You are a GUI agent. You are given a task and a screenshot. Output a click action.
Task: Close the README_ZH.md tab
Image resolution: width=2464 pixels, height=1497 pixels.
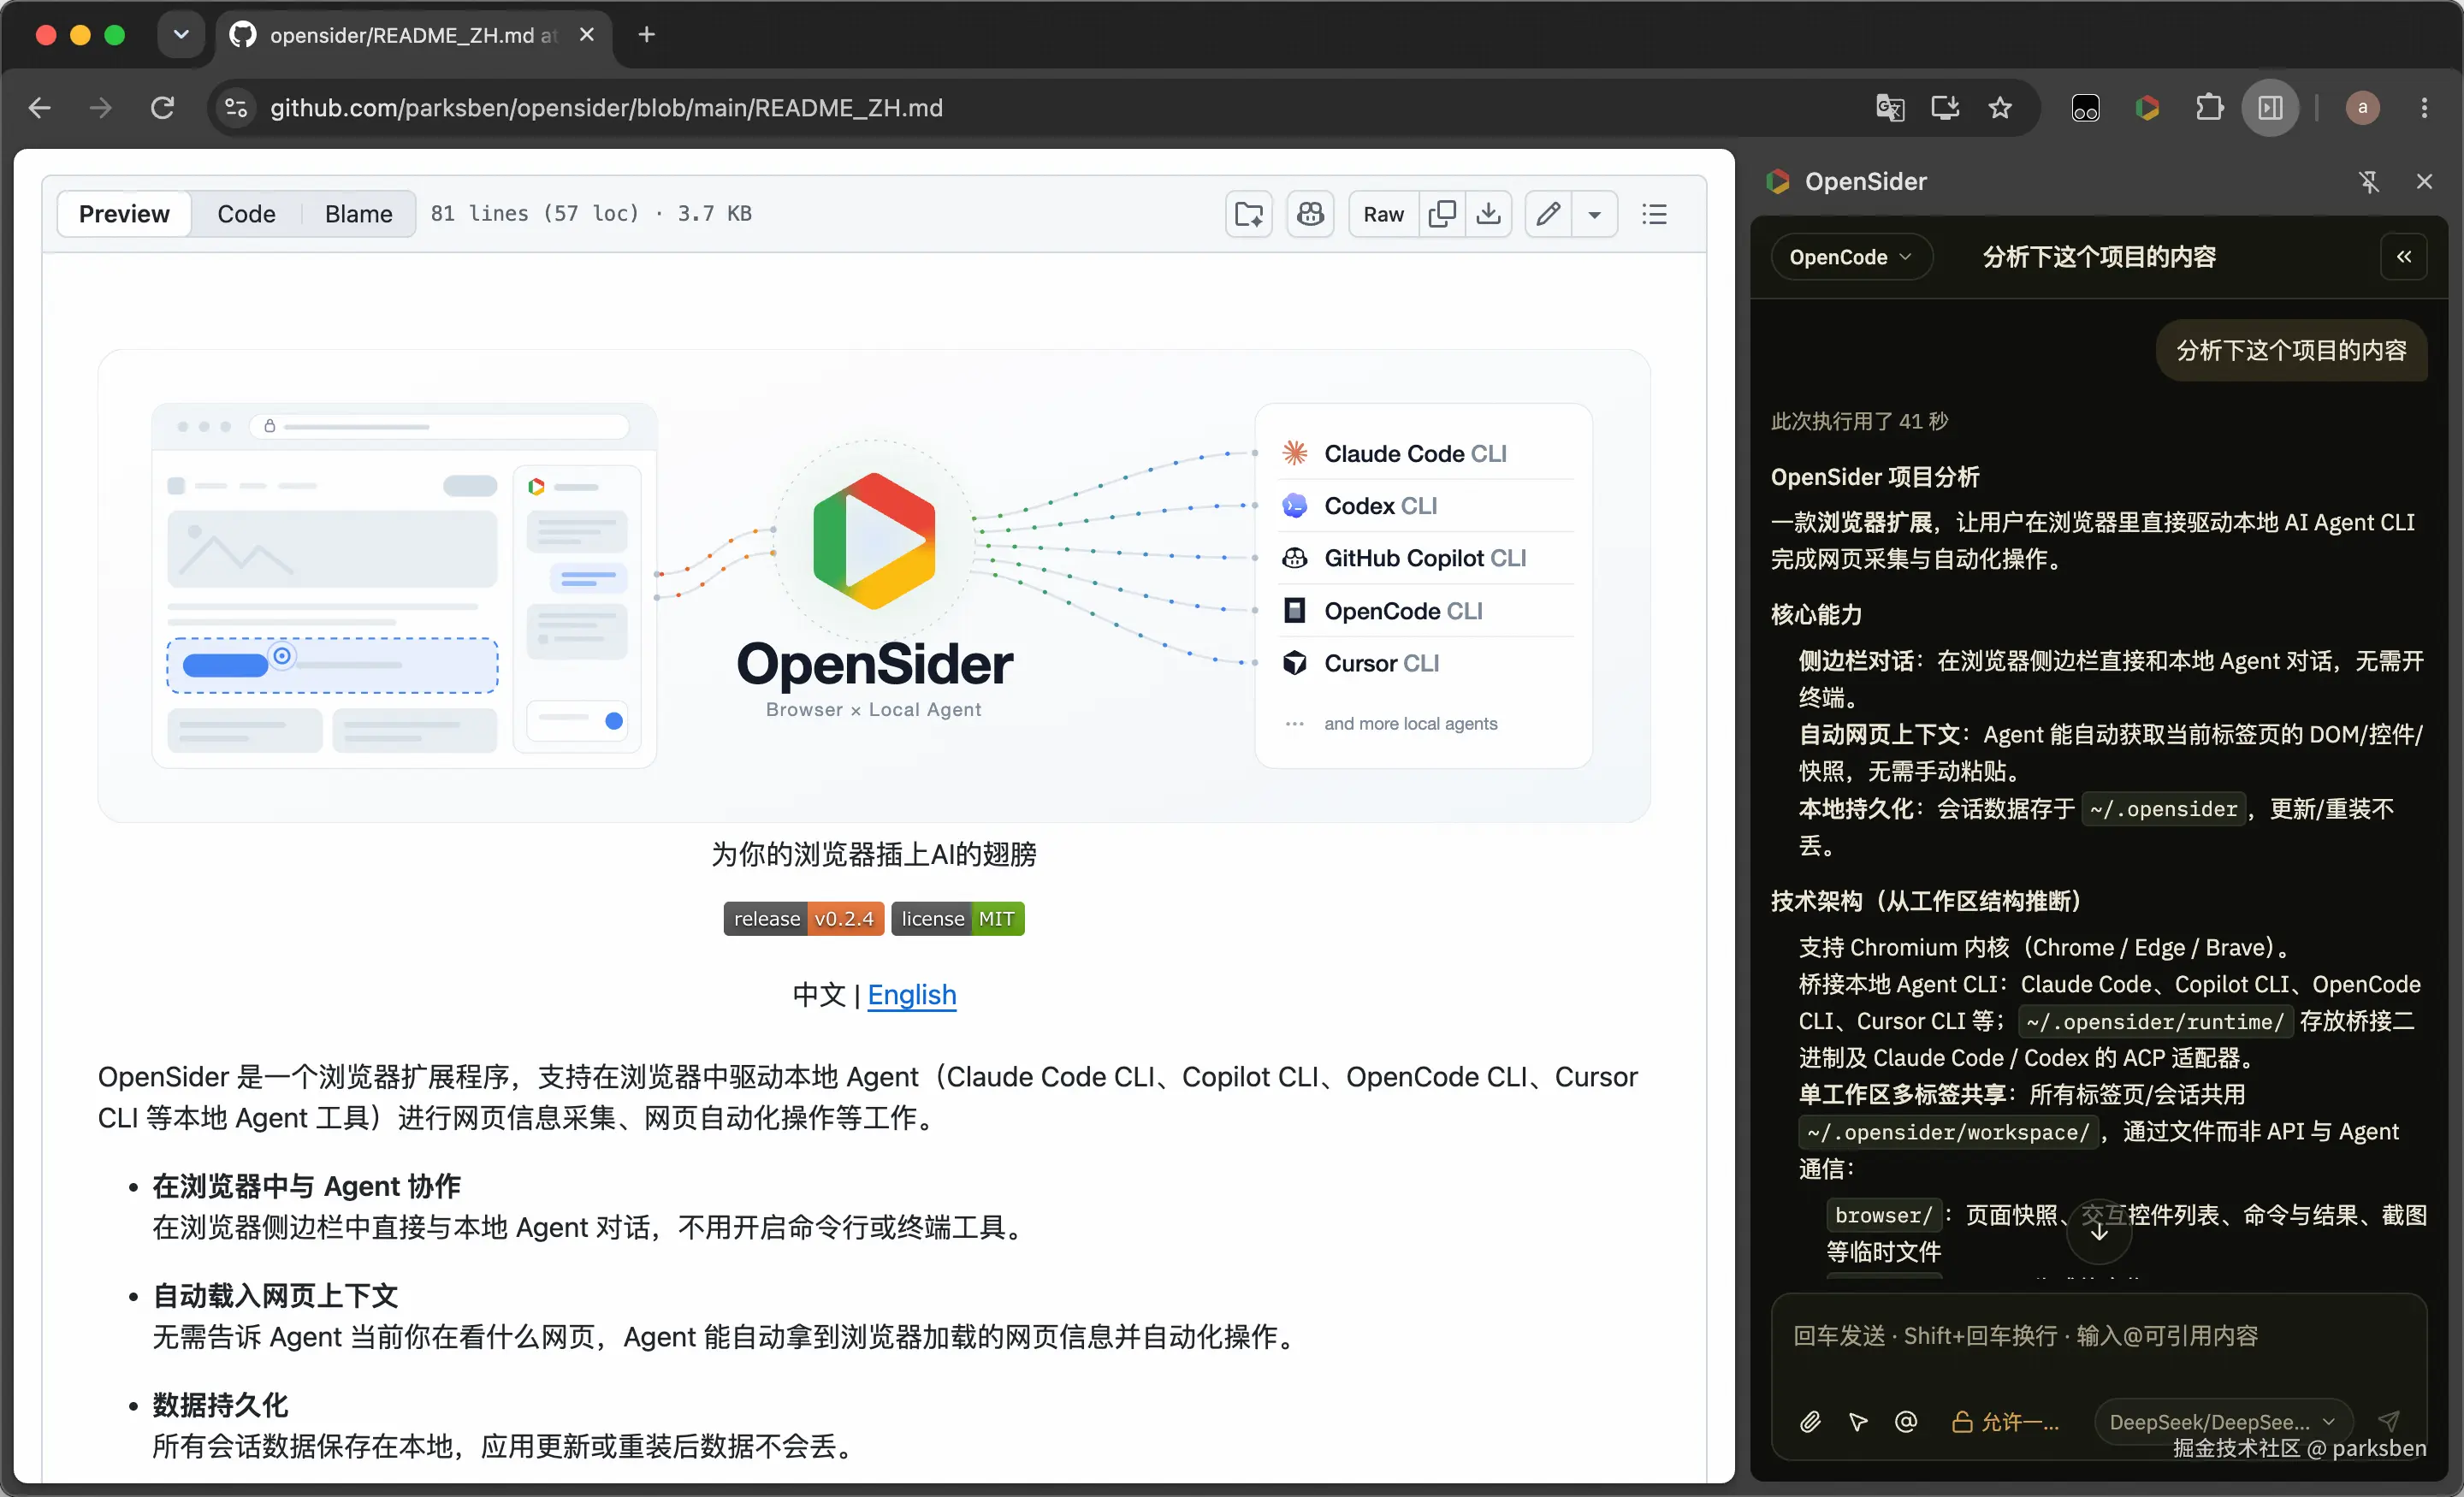(x=587, y=35)
